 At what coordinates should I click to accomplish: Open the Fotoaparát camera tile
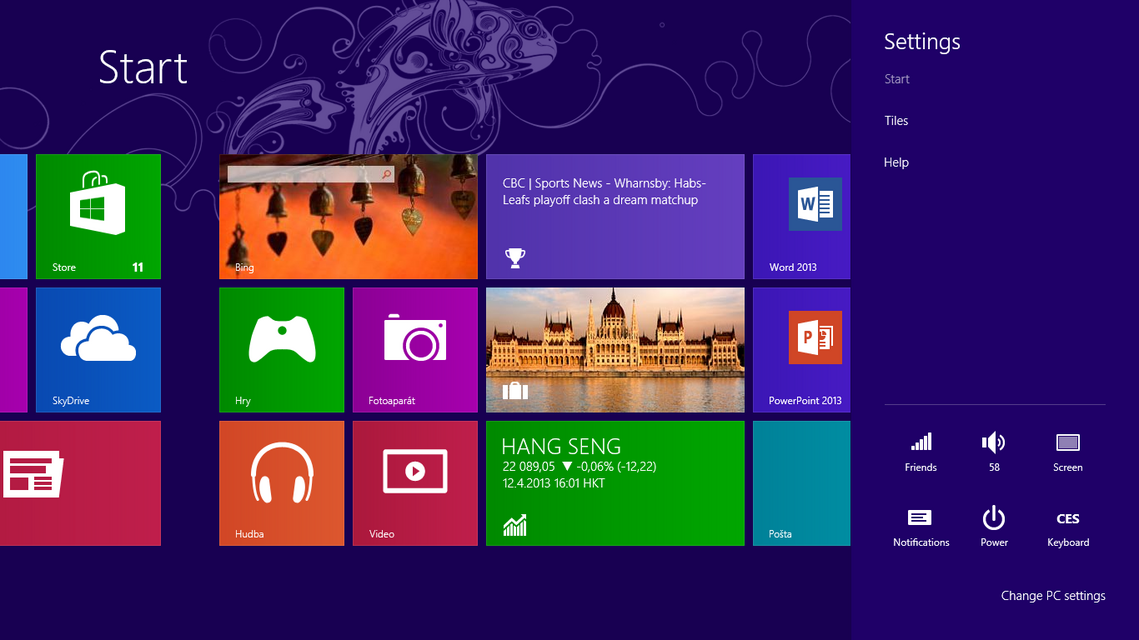pos(415,349)
